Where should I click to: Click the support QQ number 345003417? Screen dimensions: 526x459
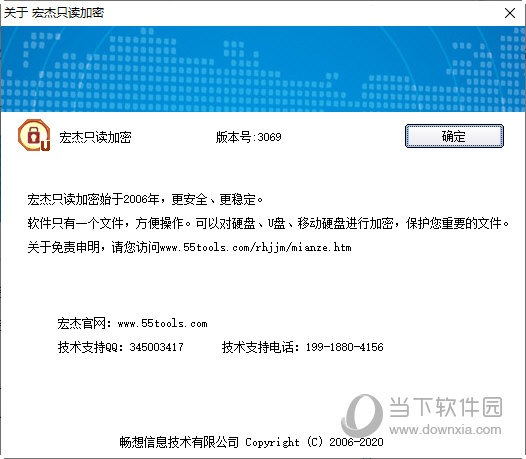click(156, 347)
